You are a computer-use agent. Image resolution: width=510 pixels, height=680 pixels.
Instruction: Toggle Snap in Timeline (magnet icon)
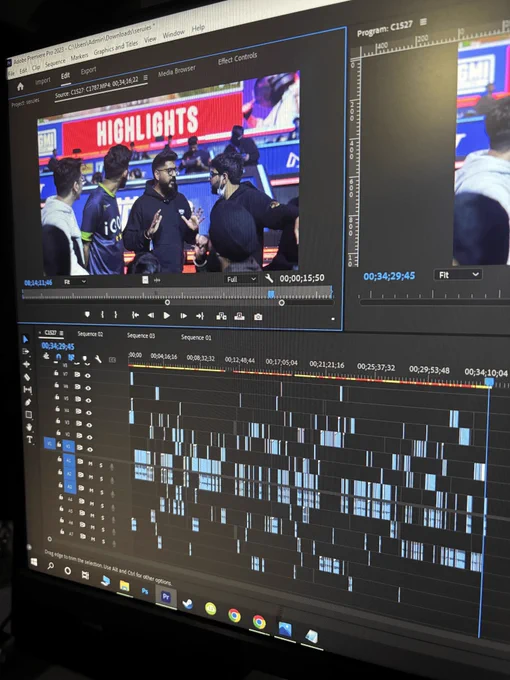tap(59, 357)
